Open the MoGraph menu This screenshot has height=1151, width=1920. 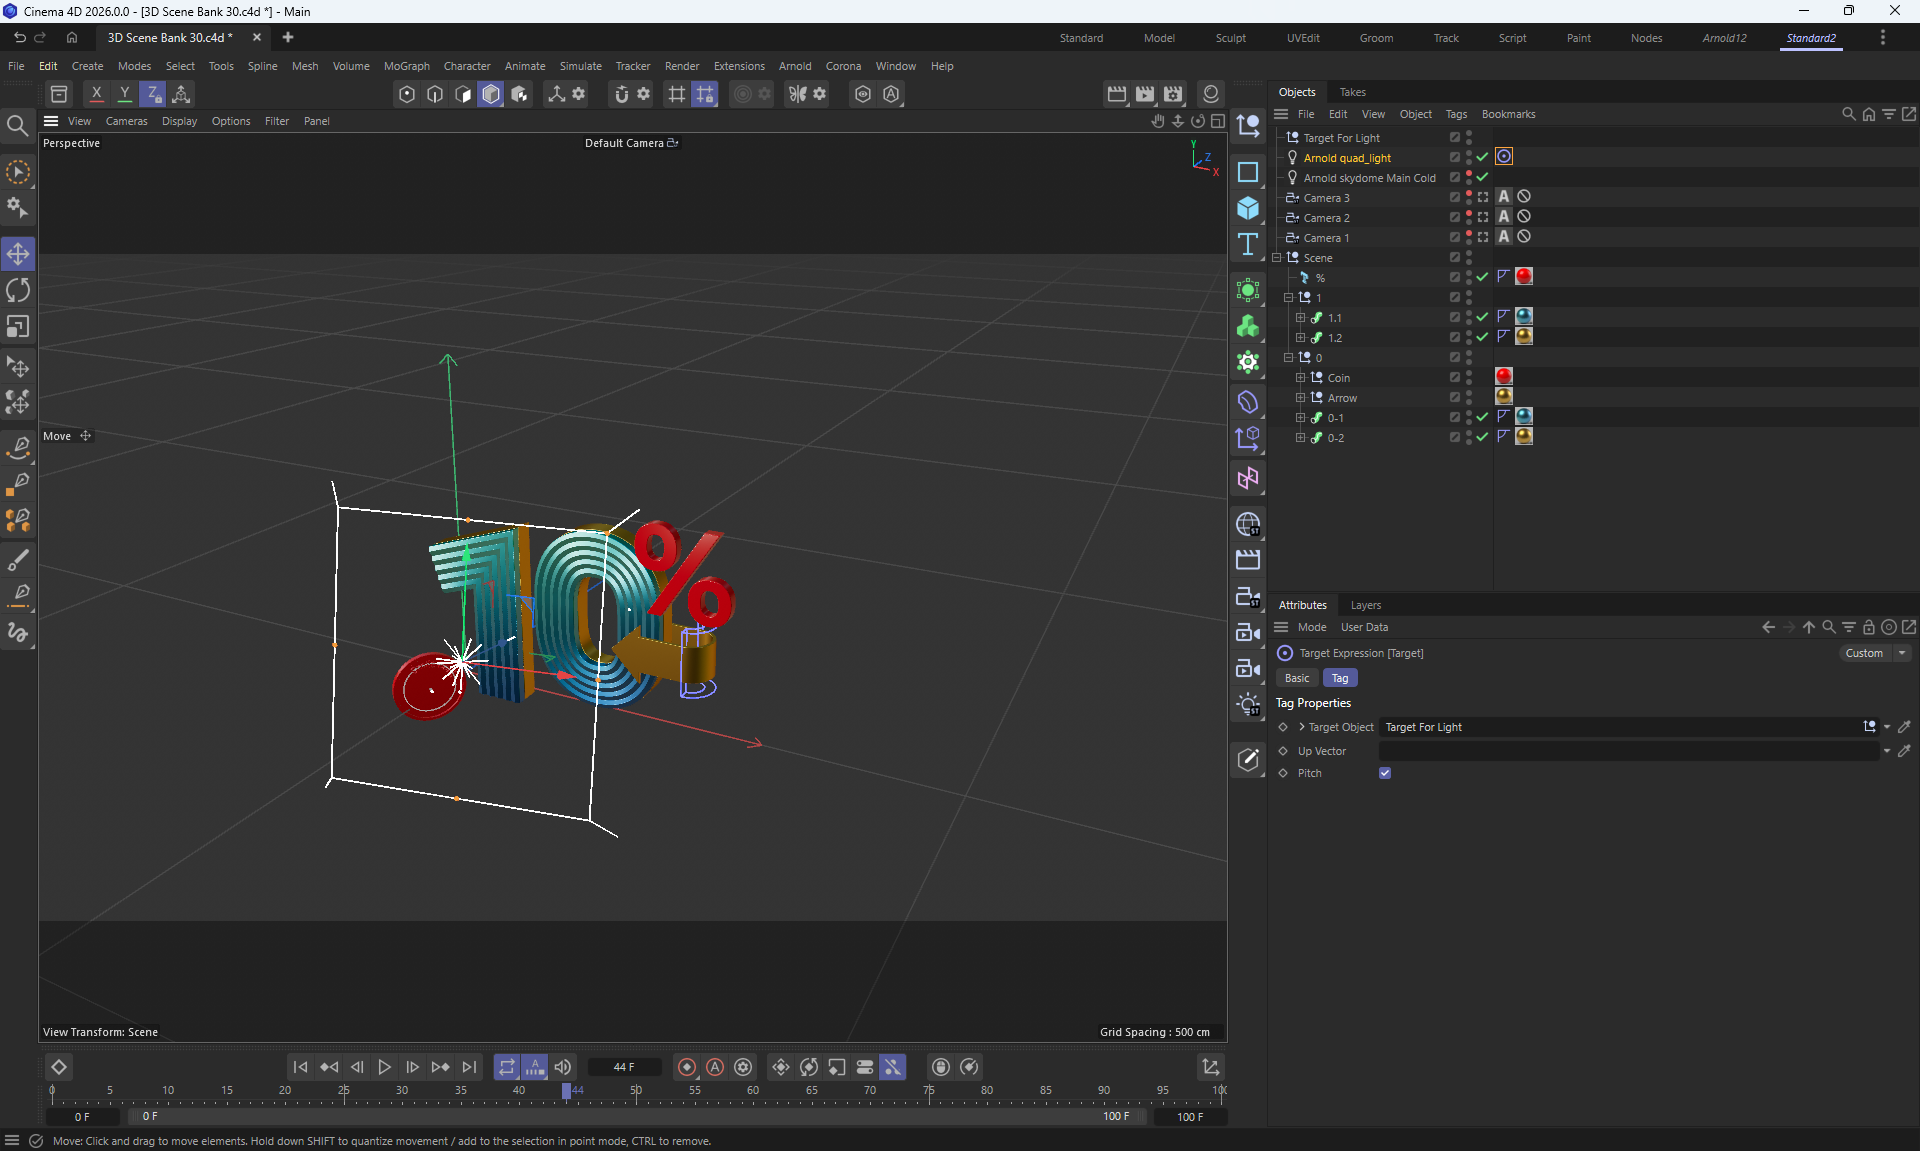pos(406,66)
